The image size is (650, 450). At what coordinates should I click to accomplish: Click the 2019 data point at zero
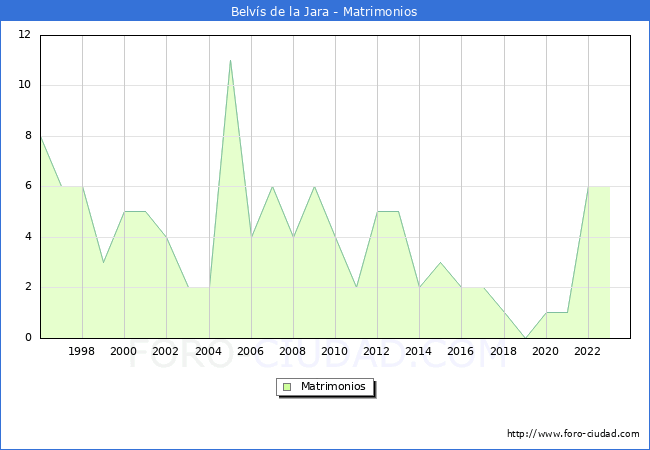click(x=526, y=338)
